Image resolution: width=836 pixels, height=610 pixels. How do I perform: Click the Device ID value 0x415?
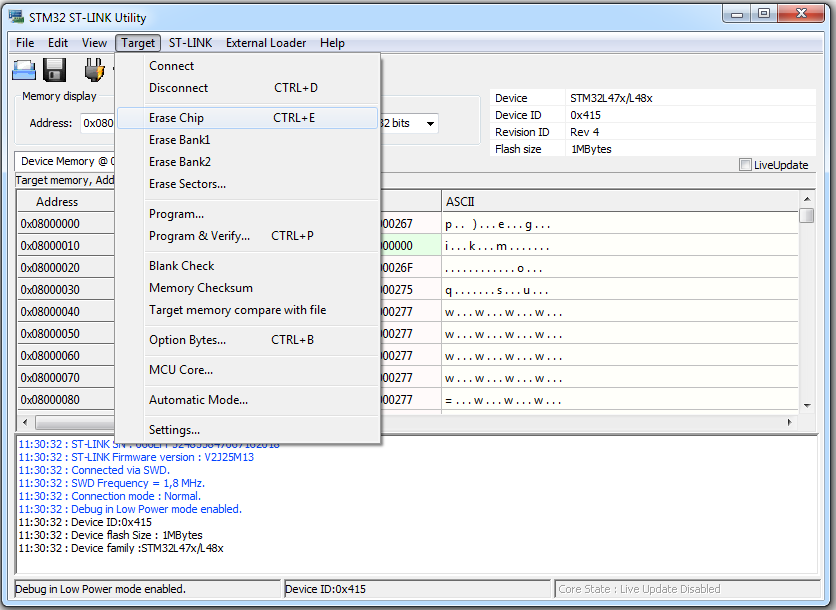pyautogui.click(x=585, y=115)
